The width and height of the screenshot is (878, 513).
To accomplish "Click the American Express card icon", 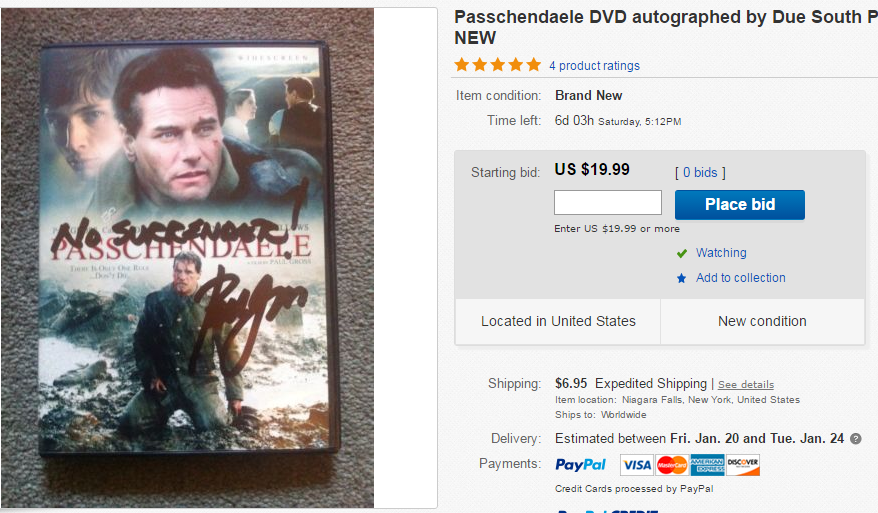I will [707, 464].
